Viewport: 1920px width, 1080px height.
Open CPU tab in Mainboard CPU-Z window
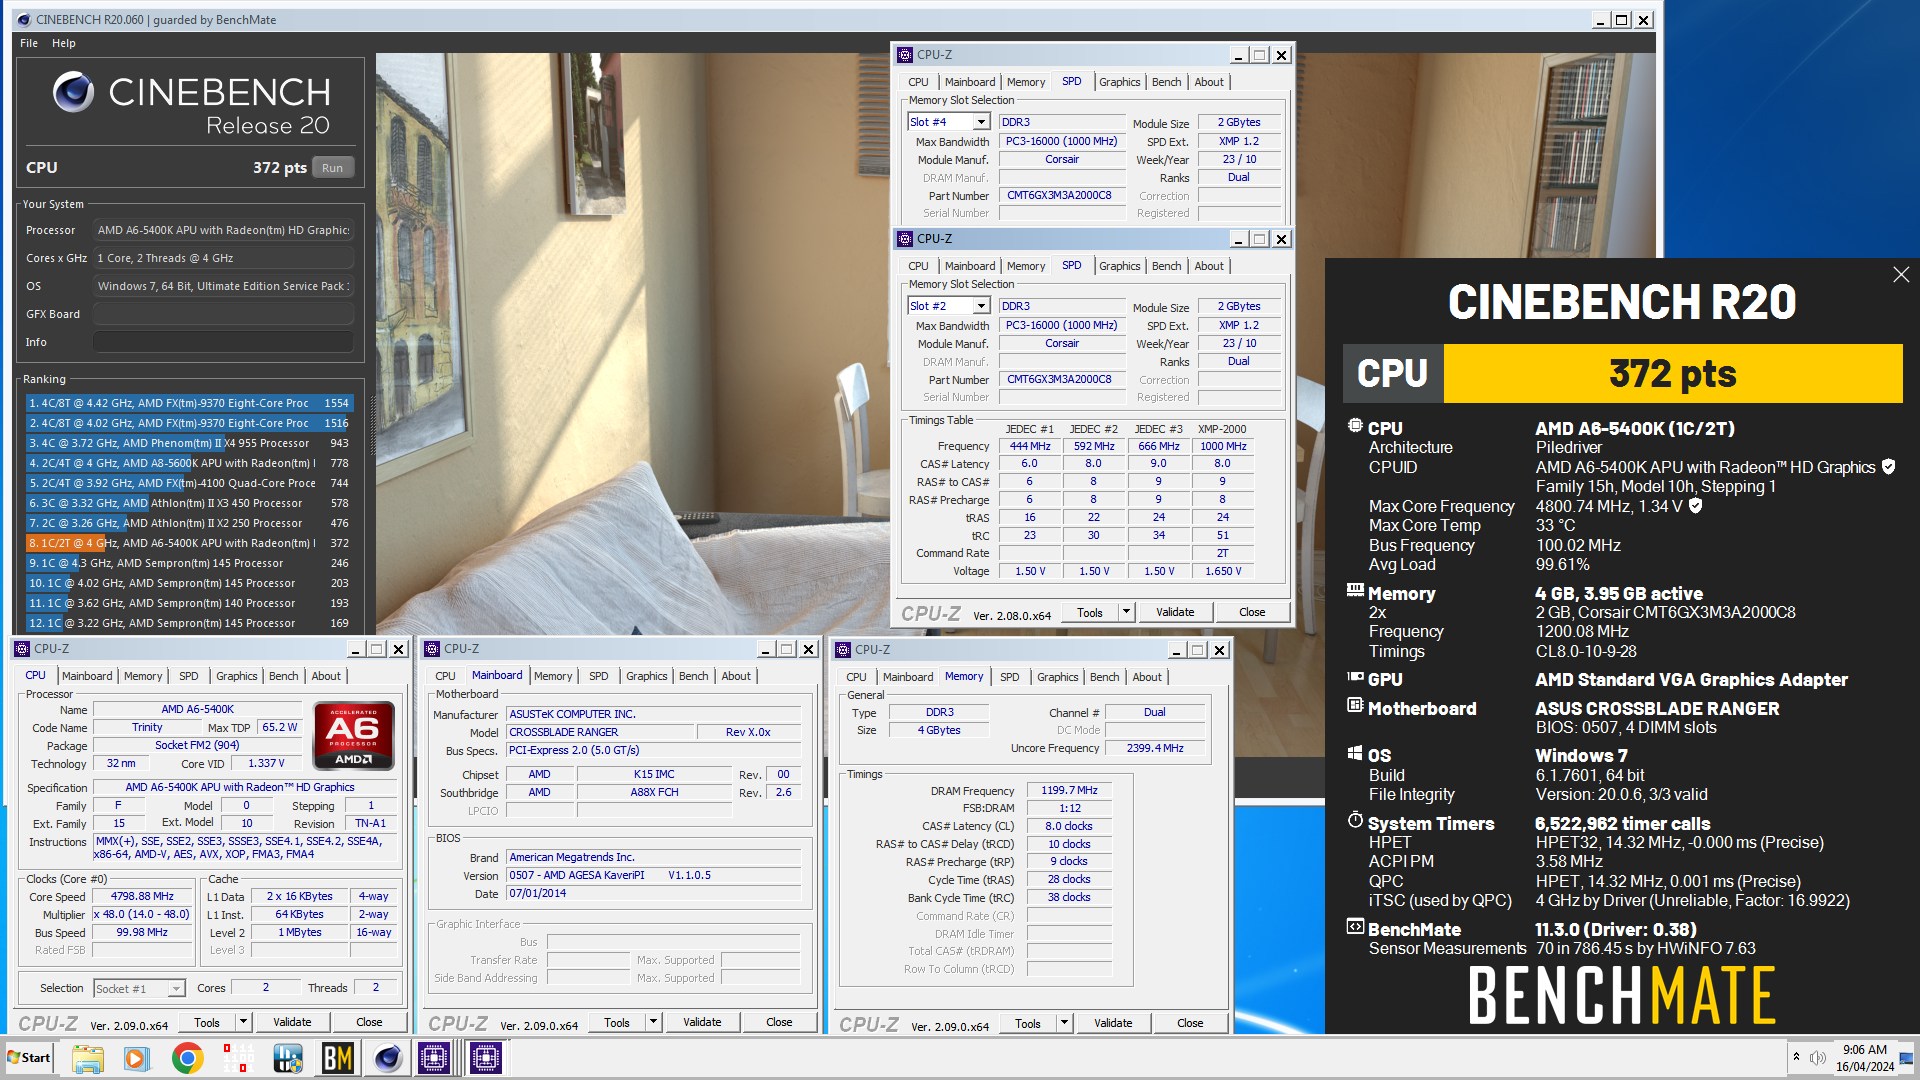pos(445,676)
